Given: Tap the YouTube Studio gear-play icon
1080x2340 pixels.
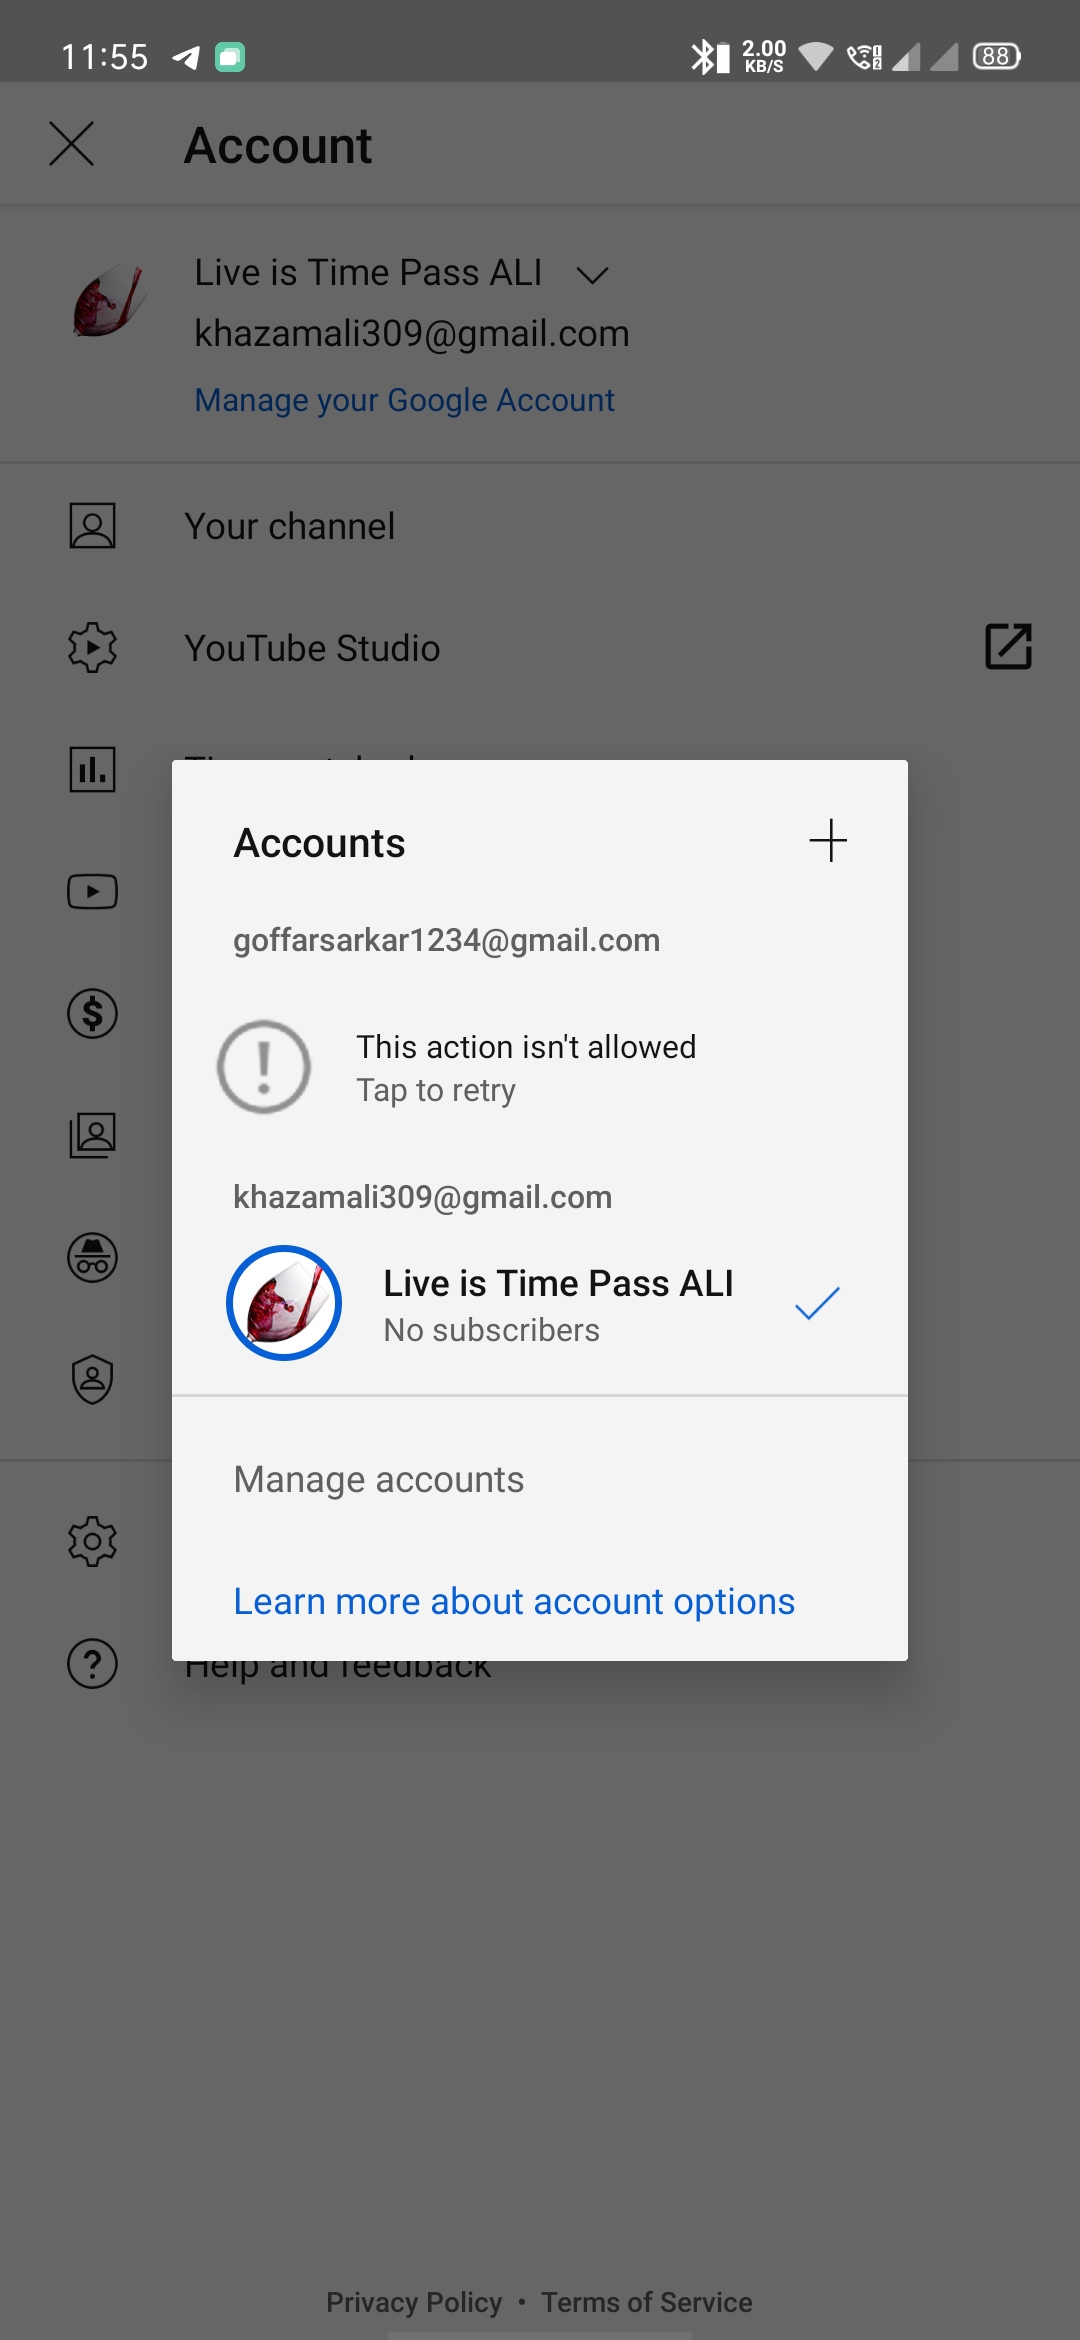Looking at the screenshot, I should [x=92, y=648].
